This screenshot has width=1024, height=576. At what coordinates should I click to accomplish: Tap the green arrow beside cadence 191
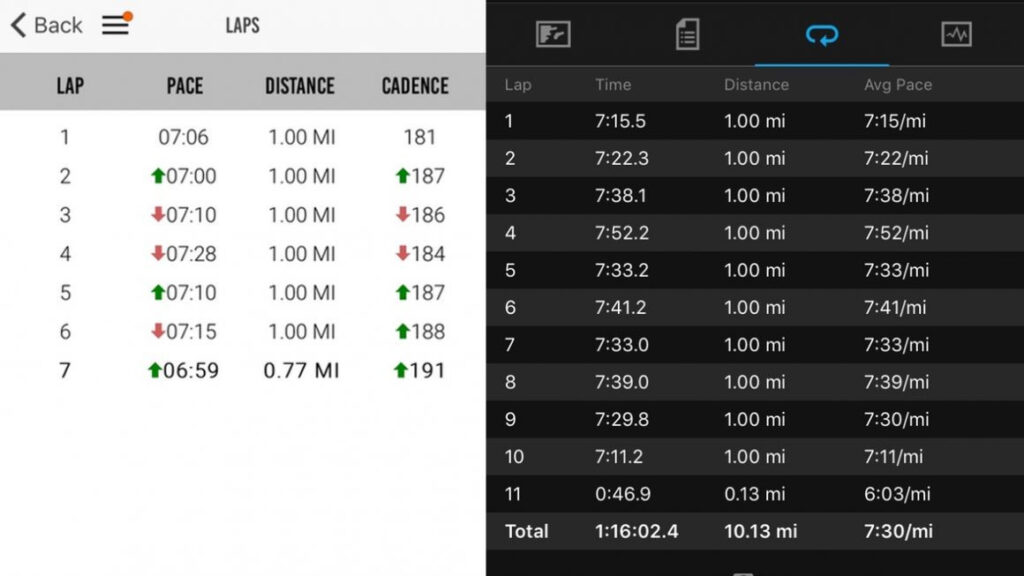(402, 371)
